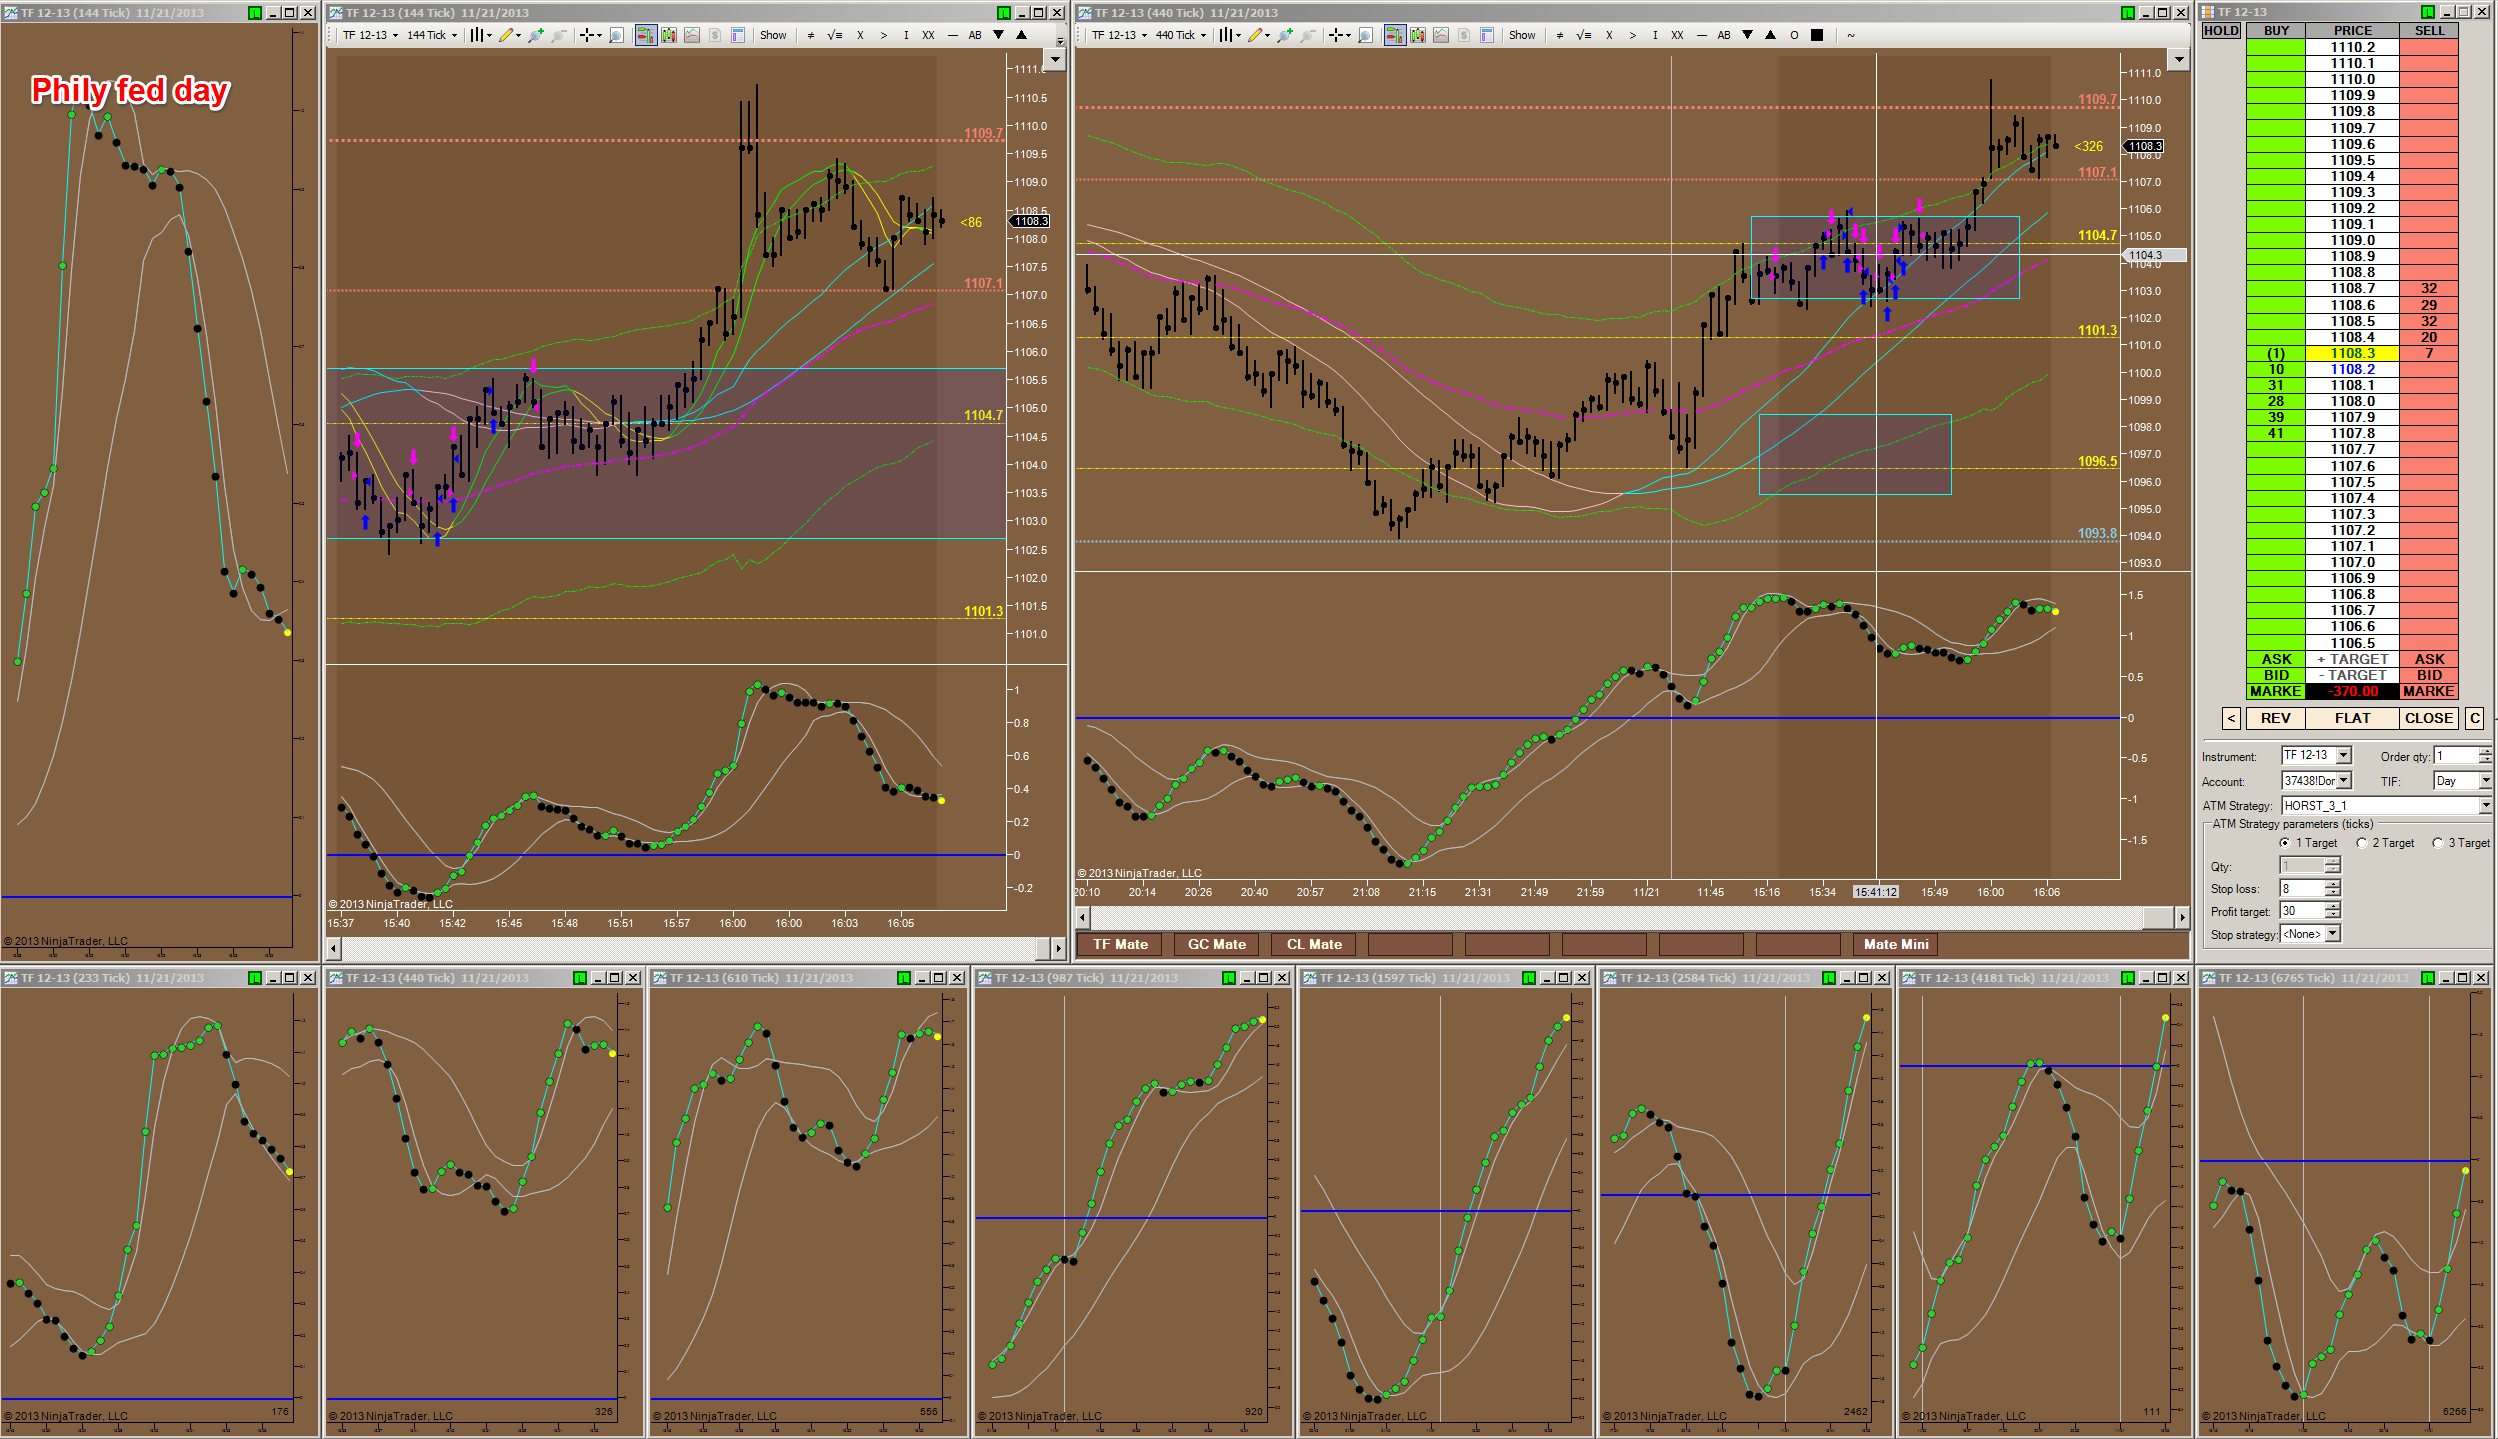The image size is (2498, 1439).
Task: Open indicators icon in large 440 Tick chart
Action: 1440,35
